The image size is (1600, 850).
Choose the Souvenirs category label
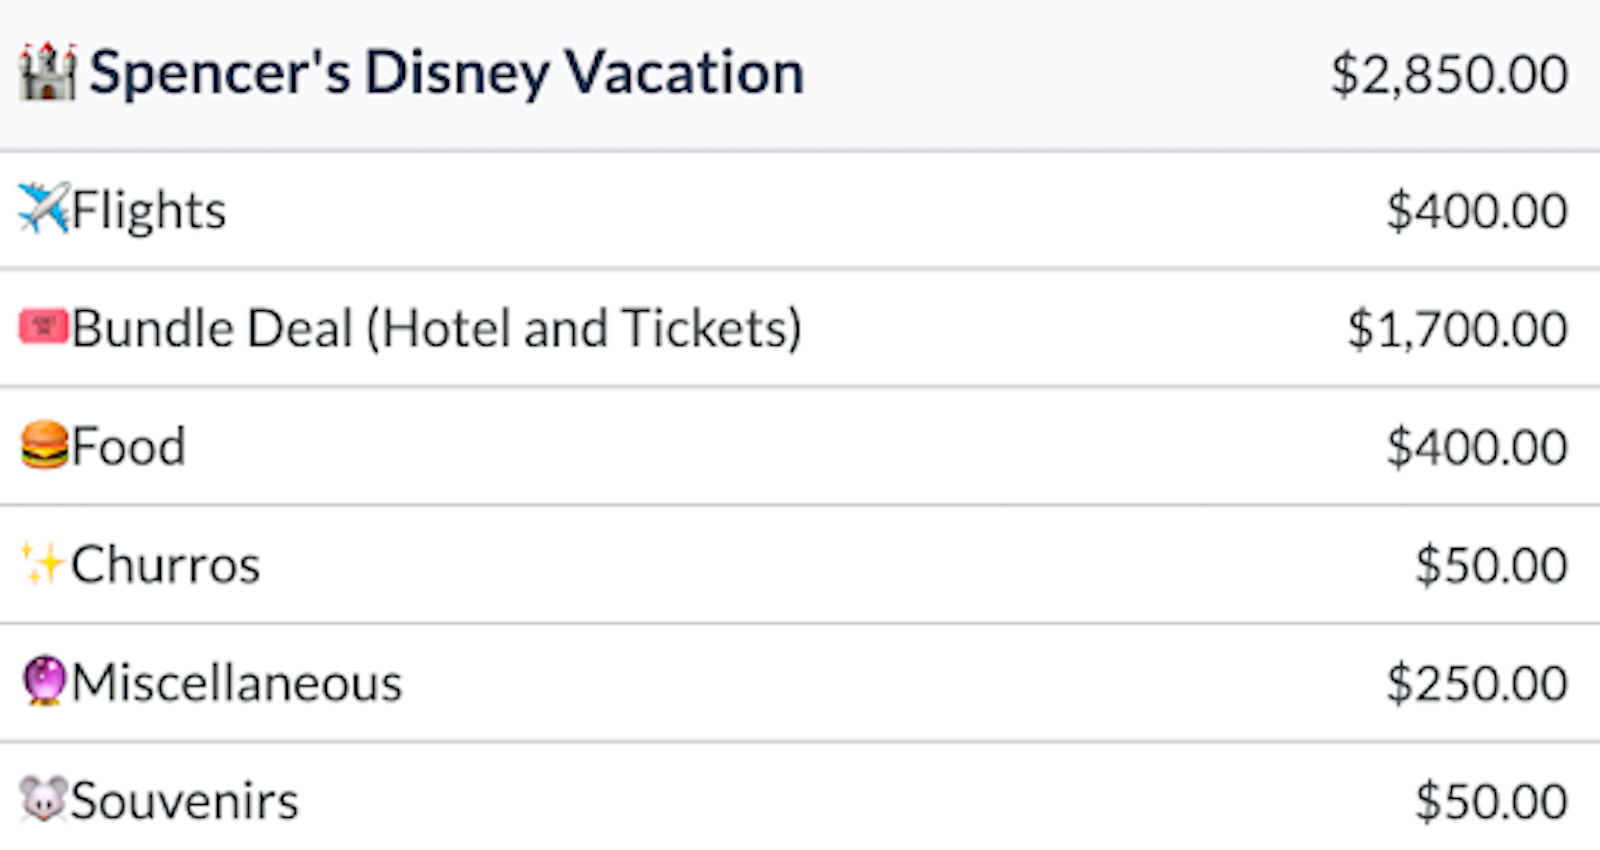pyautogui.click(x=185, y=801)
